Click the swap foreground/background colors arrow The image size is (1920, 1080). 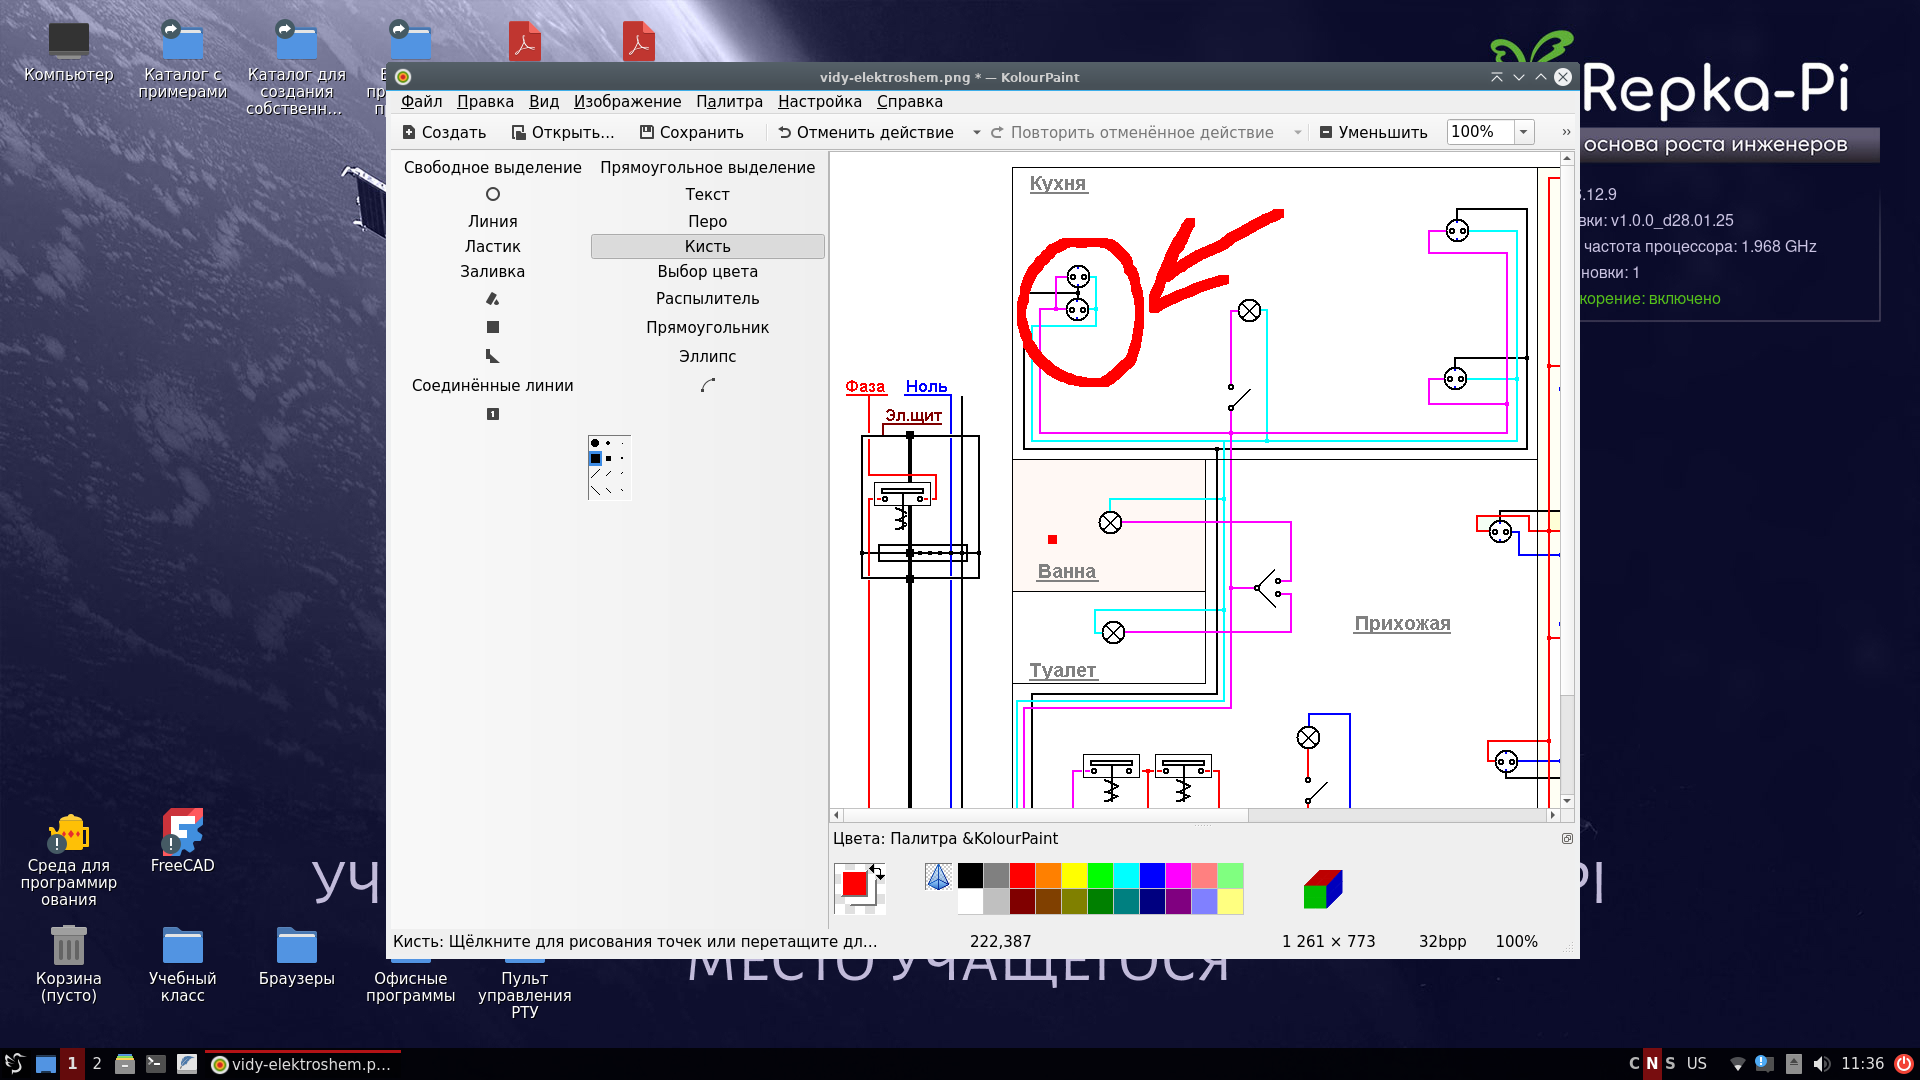[x=877, y=872]
